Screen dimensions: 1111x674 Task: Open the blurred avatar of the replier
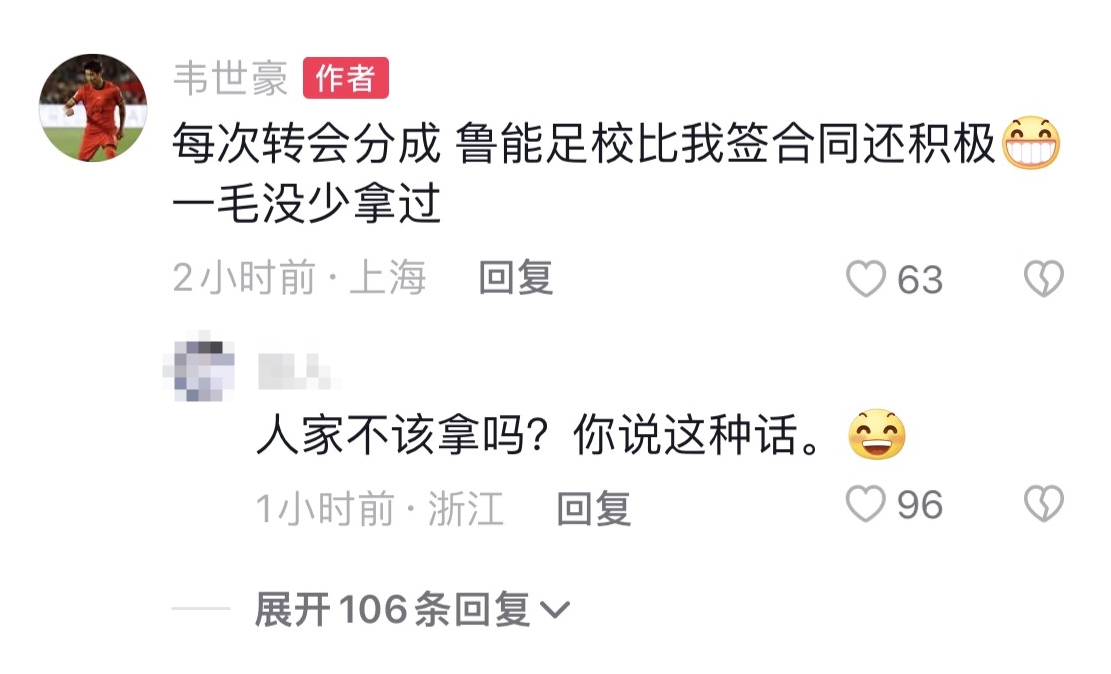click(x=198, y=370)
